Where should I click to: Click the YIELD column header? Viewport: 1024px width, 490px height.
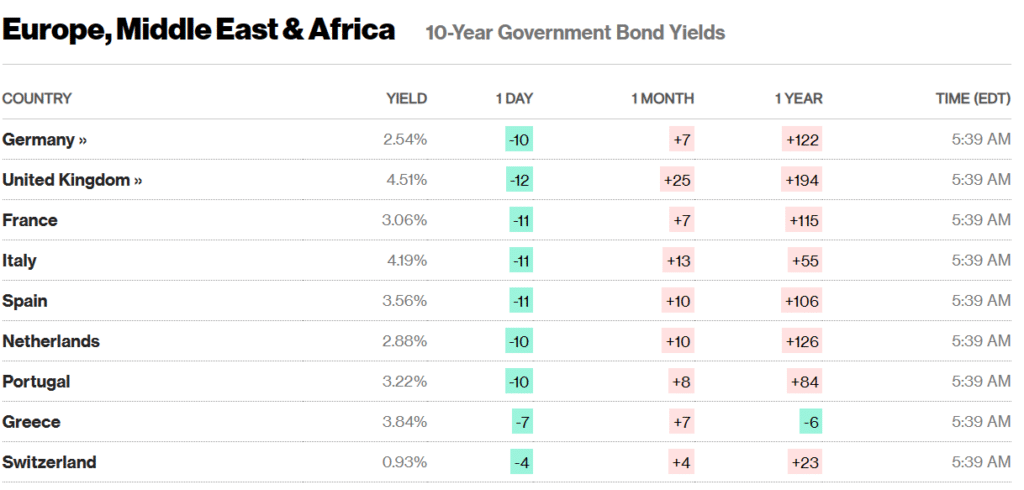point(406,98)
